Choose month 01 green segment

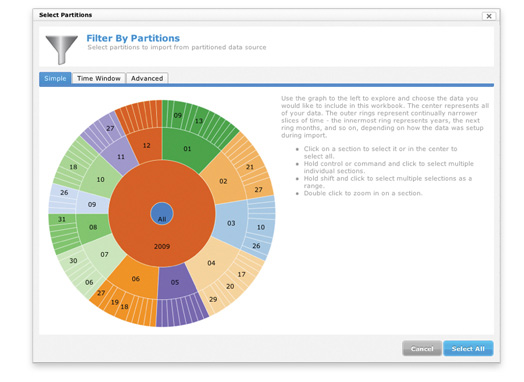(187, 148)
